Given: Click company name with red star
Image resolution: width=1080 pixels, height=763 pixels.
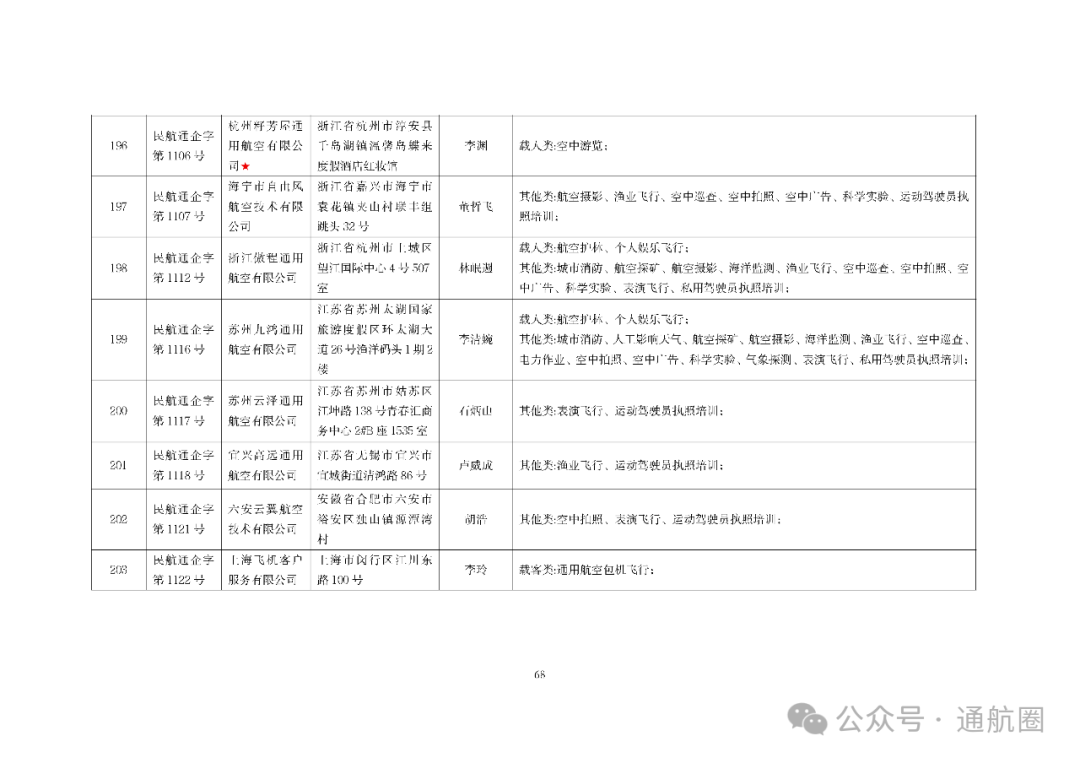Looking at the screenshot, I should [x=266, y=145].
